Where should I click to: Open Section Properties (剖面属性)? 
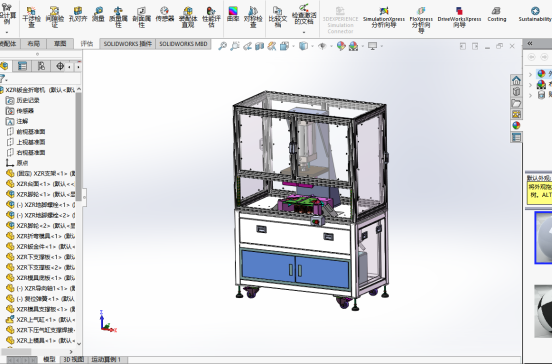142,16
